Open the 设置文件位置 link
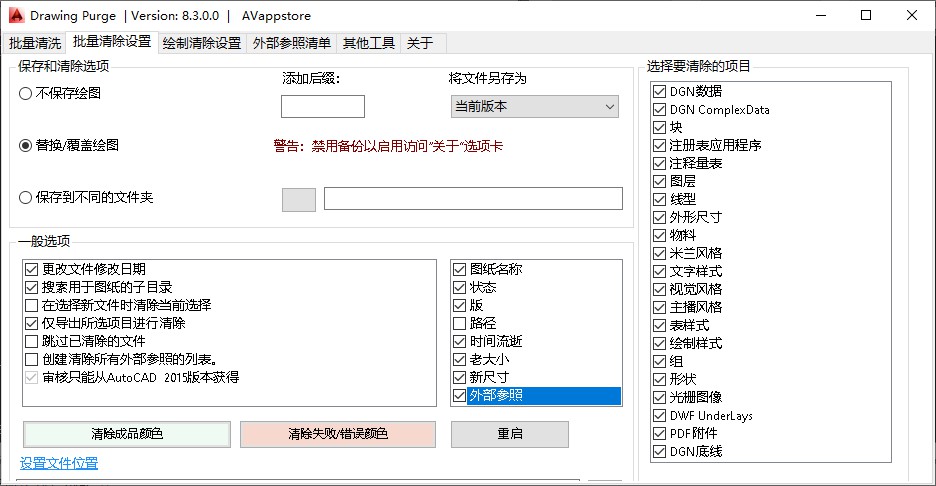This screenshot has width=936, height=486. pyautogui.click(x=59, y=463)
